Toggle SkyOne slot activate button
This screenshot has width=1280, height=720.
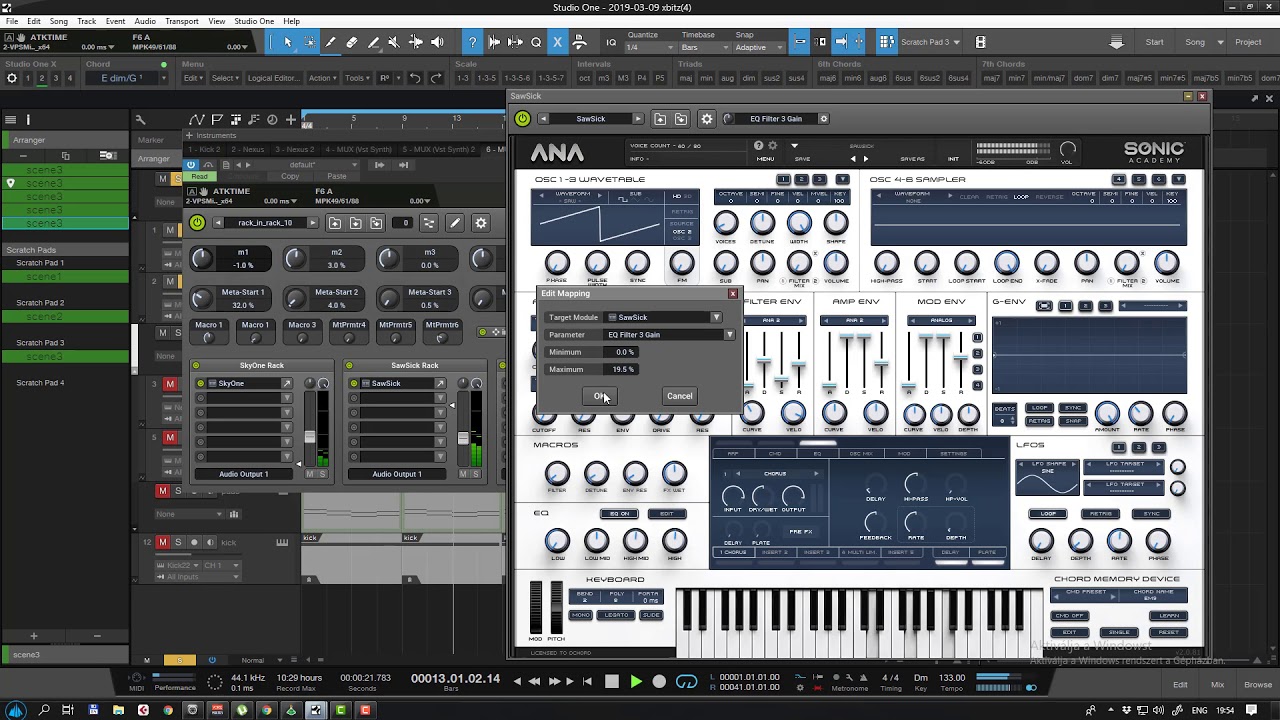[200, 384]
